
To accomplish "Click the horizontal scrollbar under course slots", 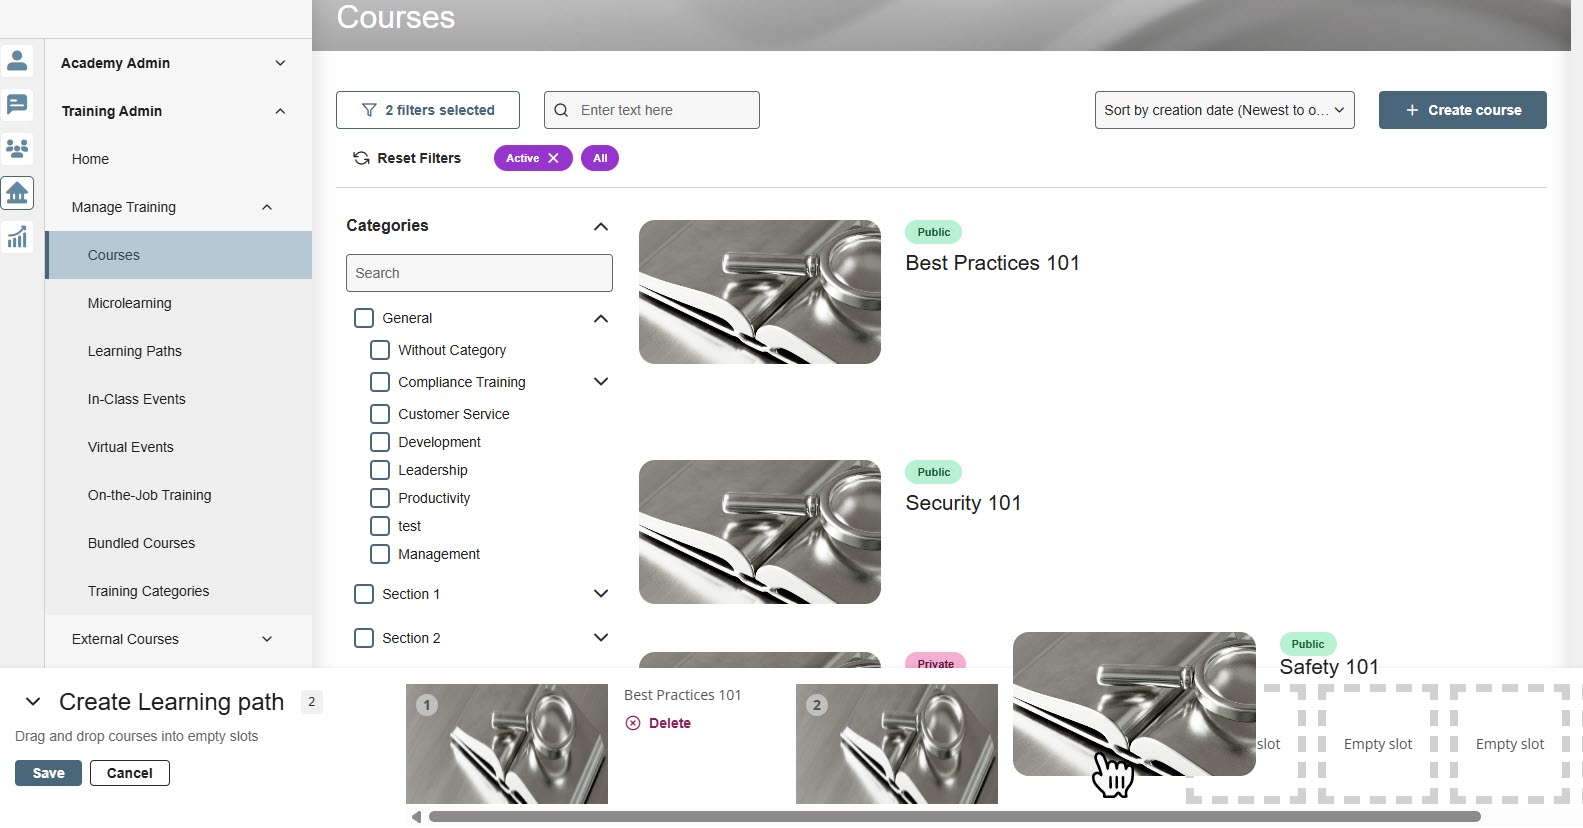I will pos(954,817).
